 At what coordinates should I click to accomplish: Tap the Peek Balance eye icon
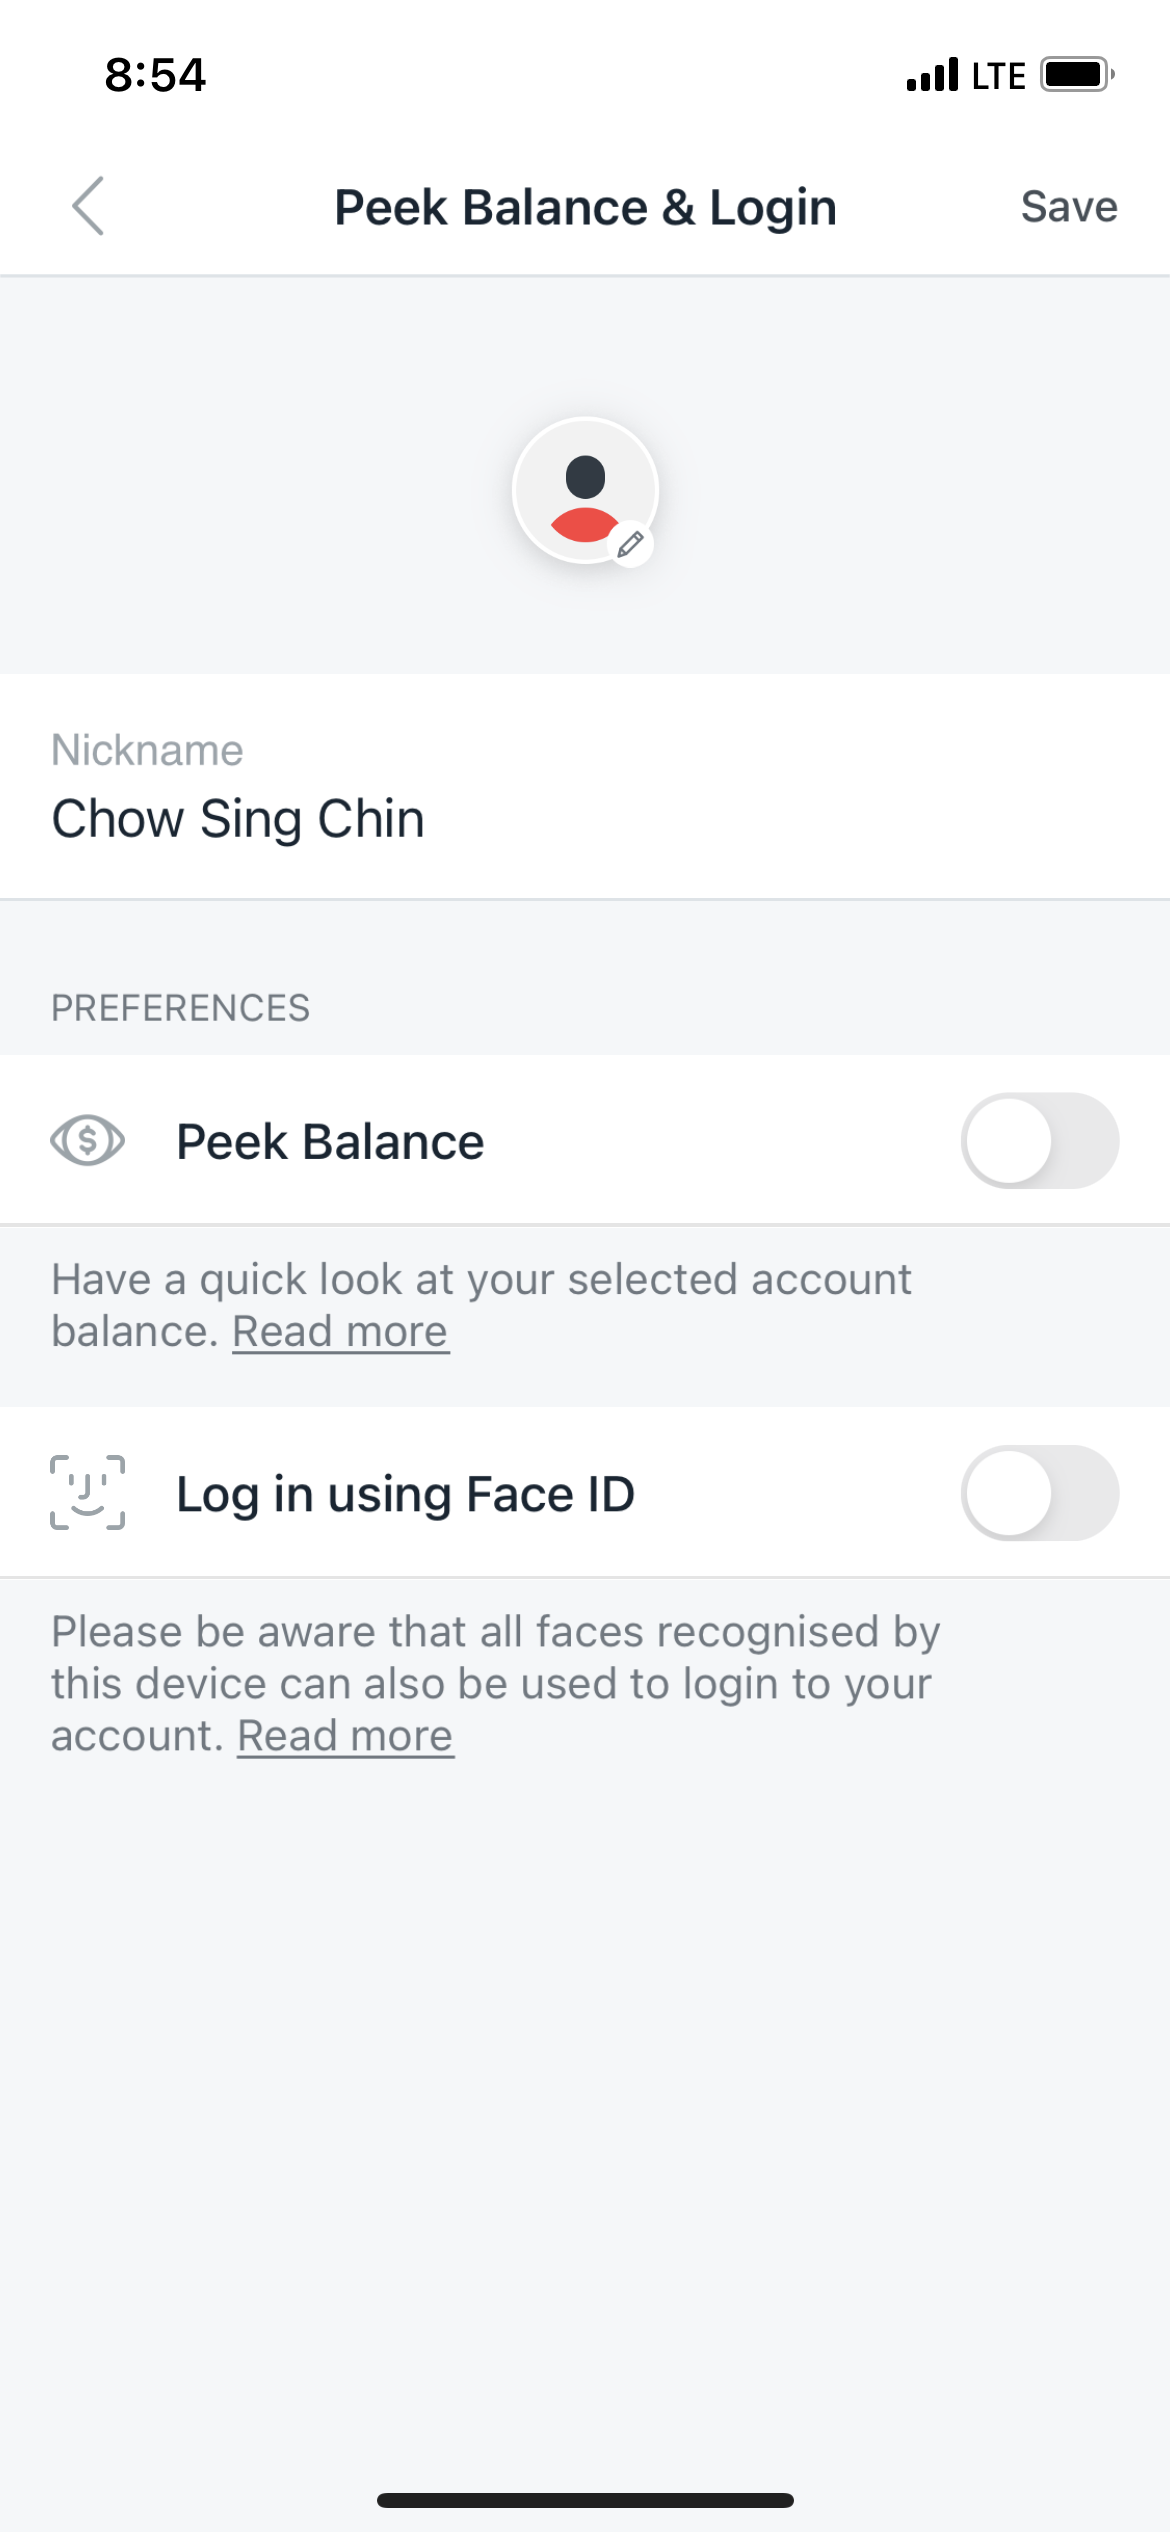click(88, 1140)
